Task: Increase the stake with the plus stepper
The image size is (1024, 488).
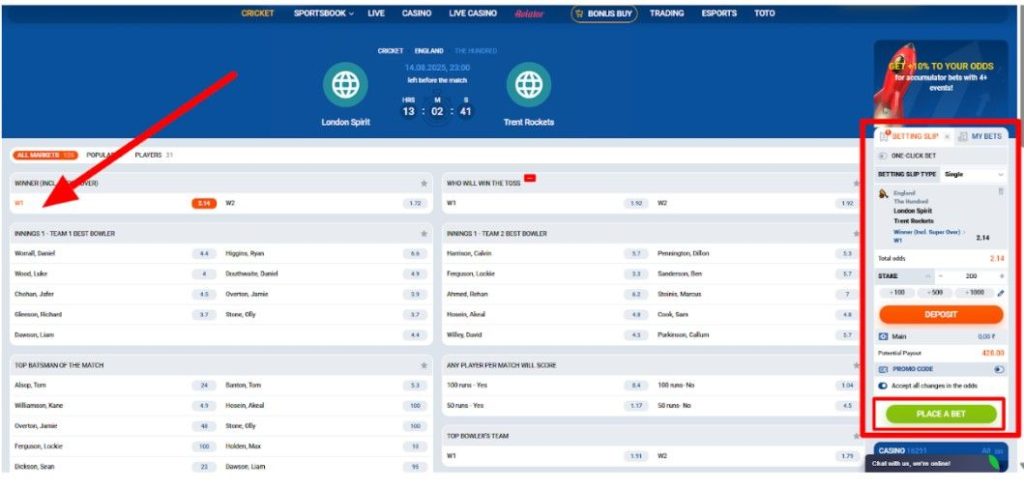Action: pos(999,275)
